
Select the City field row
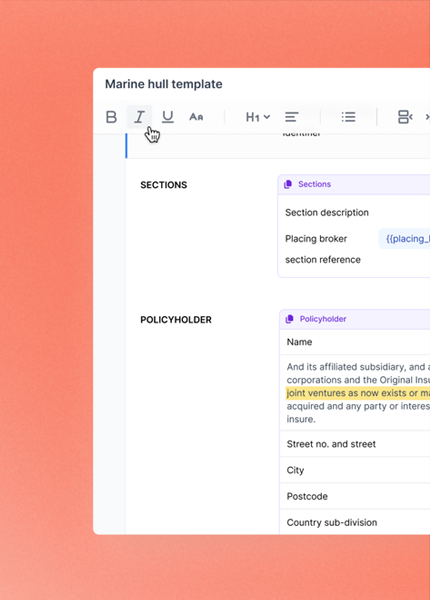point(355,470)
